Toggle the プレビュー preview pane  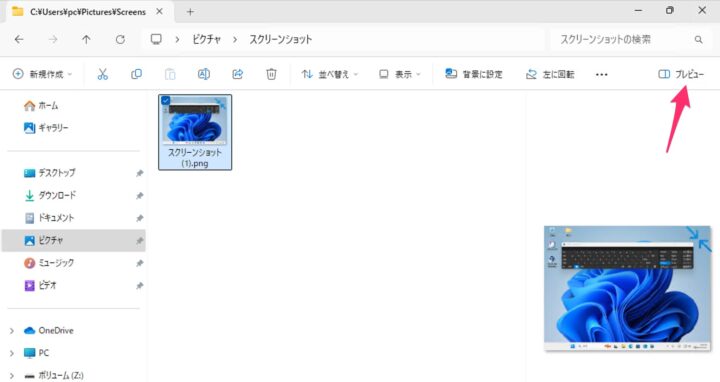(681, 74)
